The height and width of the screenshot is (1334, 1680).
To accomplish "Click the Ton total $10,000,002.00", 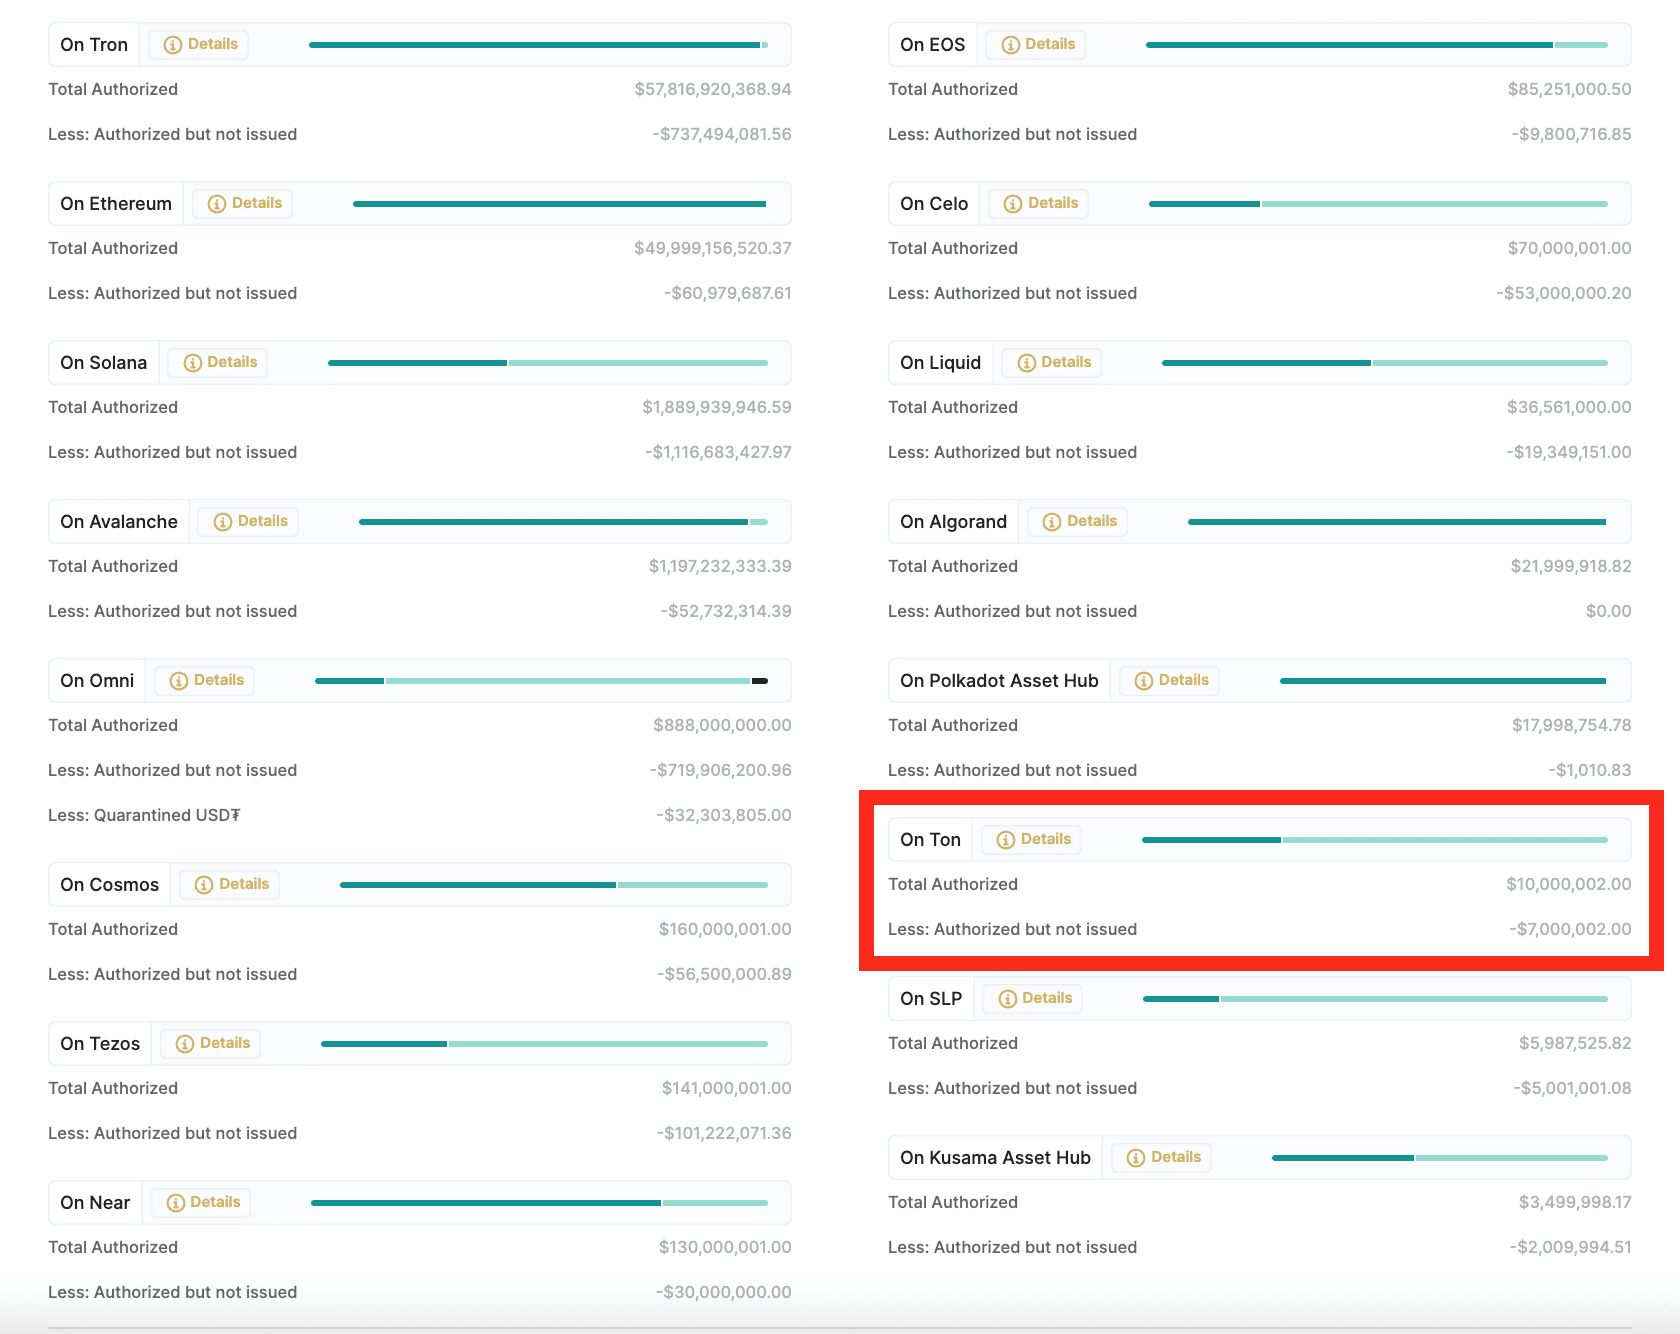I will 1569,885.
